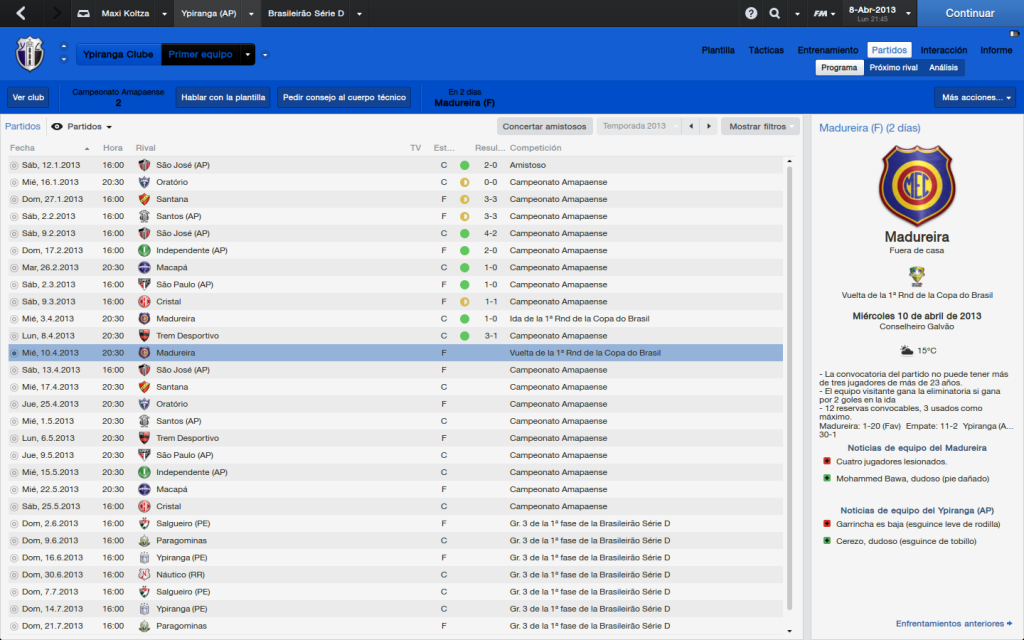Switch to Análisis subtab
1024x640 pixels.
tap(943, 67)
